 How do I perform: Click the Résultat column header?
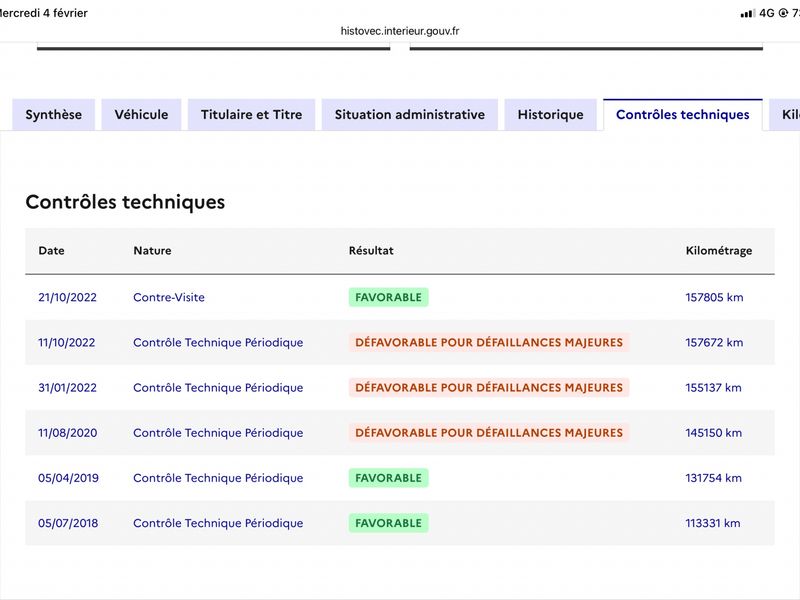(x=371, y=251)
